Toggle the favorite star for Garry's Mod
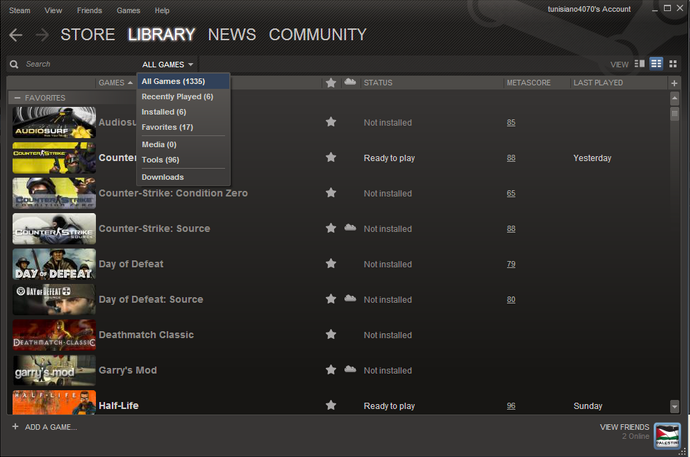The image size is (690, 457). point(331,370)
